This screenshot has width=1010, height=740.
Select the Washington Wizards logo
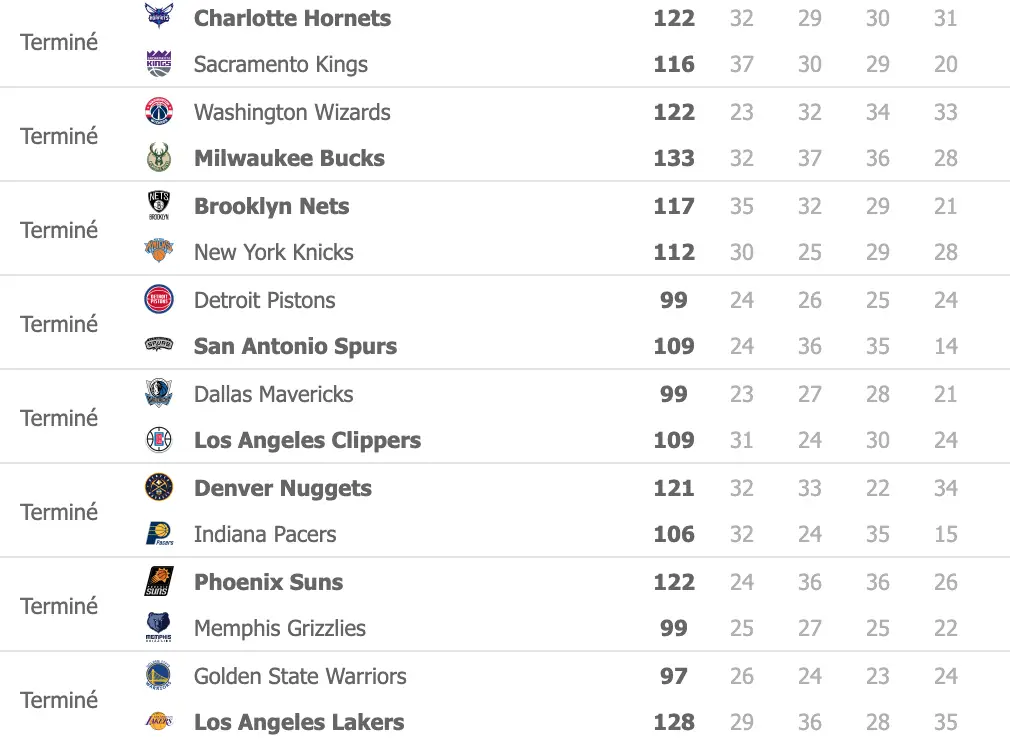click(159, 111)
